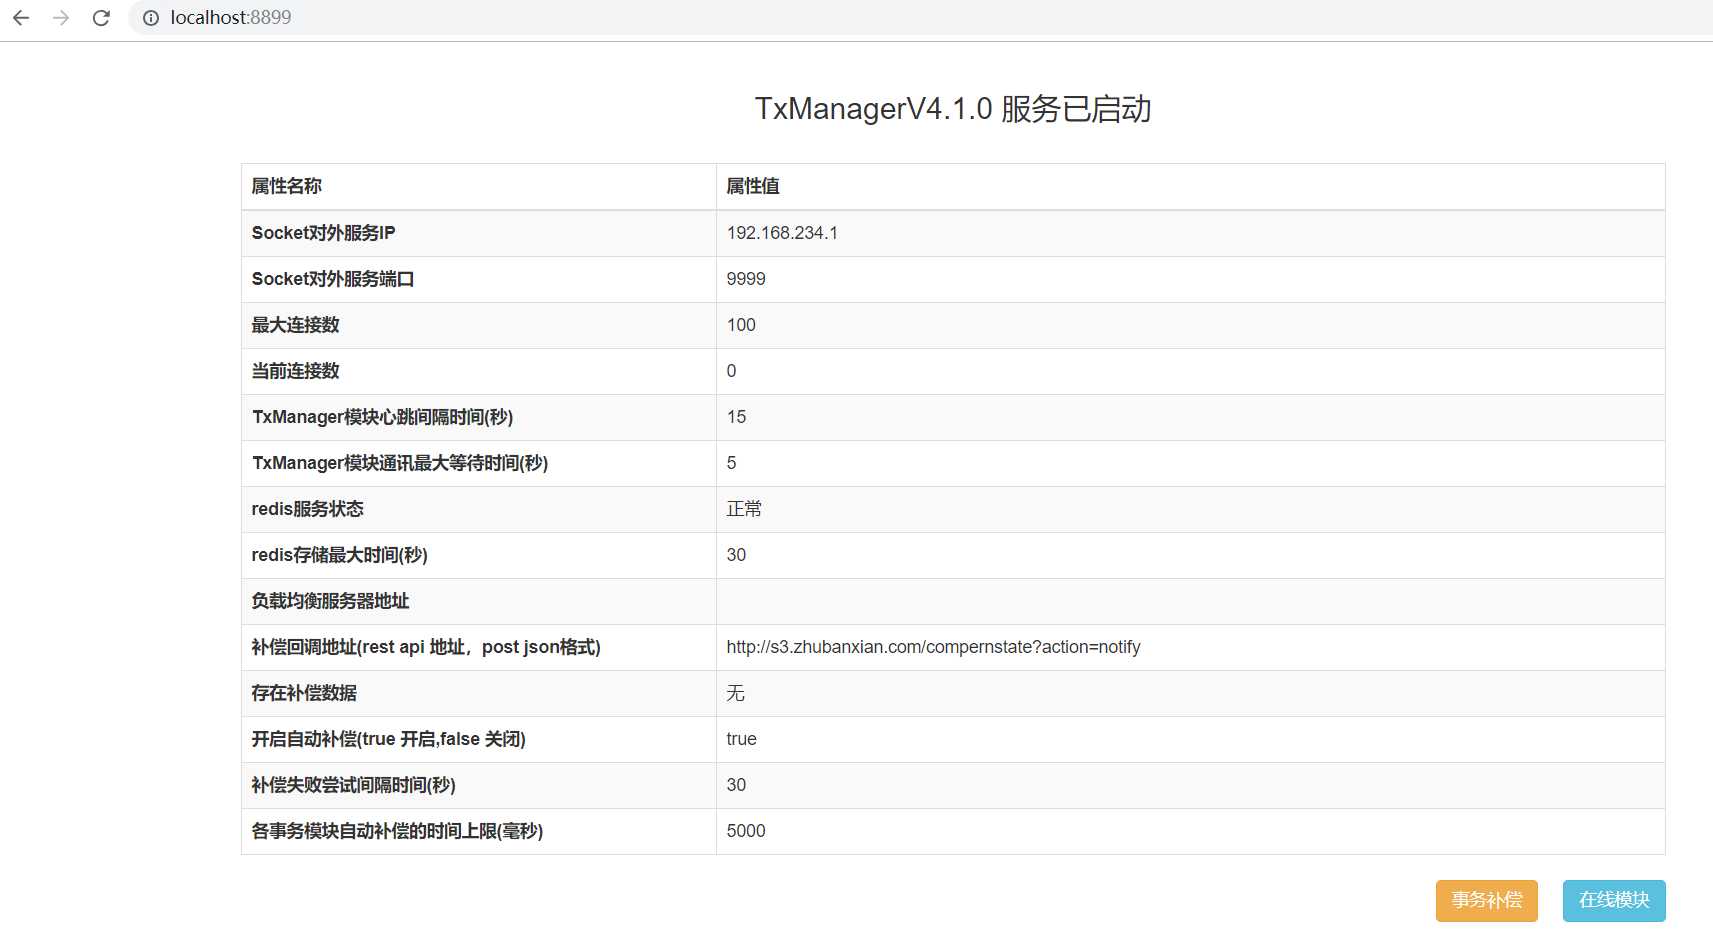Image resolution: width=1713 pixels, height=943 pixels.
Task: Select the time limit value 5000
Action: point(746,831)
